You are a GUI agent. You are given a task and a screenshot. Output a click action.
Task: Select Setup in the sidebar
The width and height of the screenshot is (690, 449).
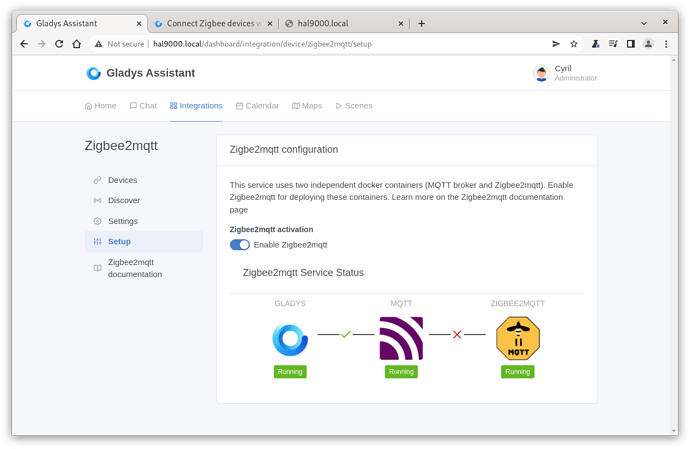click(143, 241)
